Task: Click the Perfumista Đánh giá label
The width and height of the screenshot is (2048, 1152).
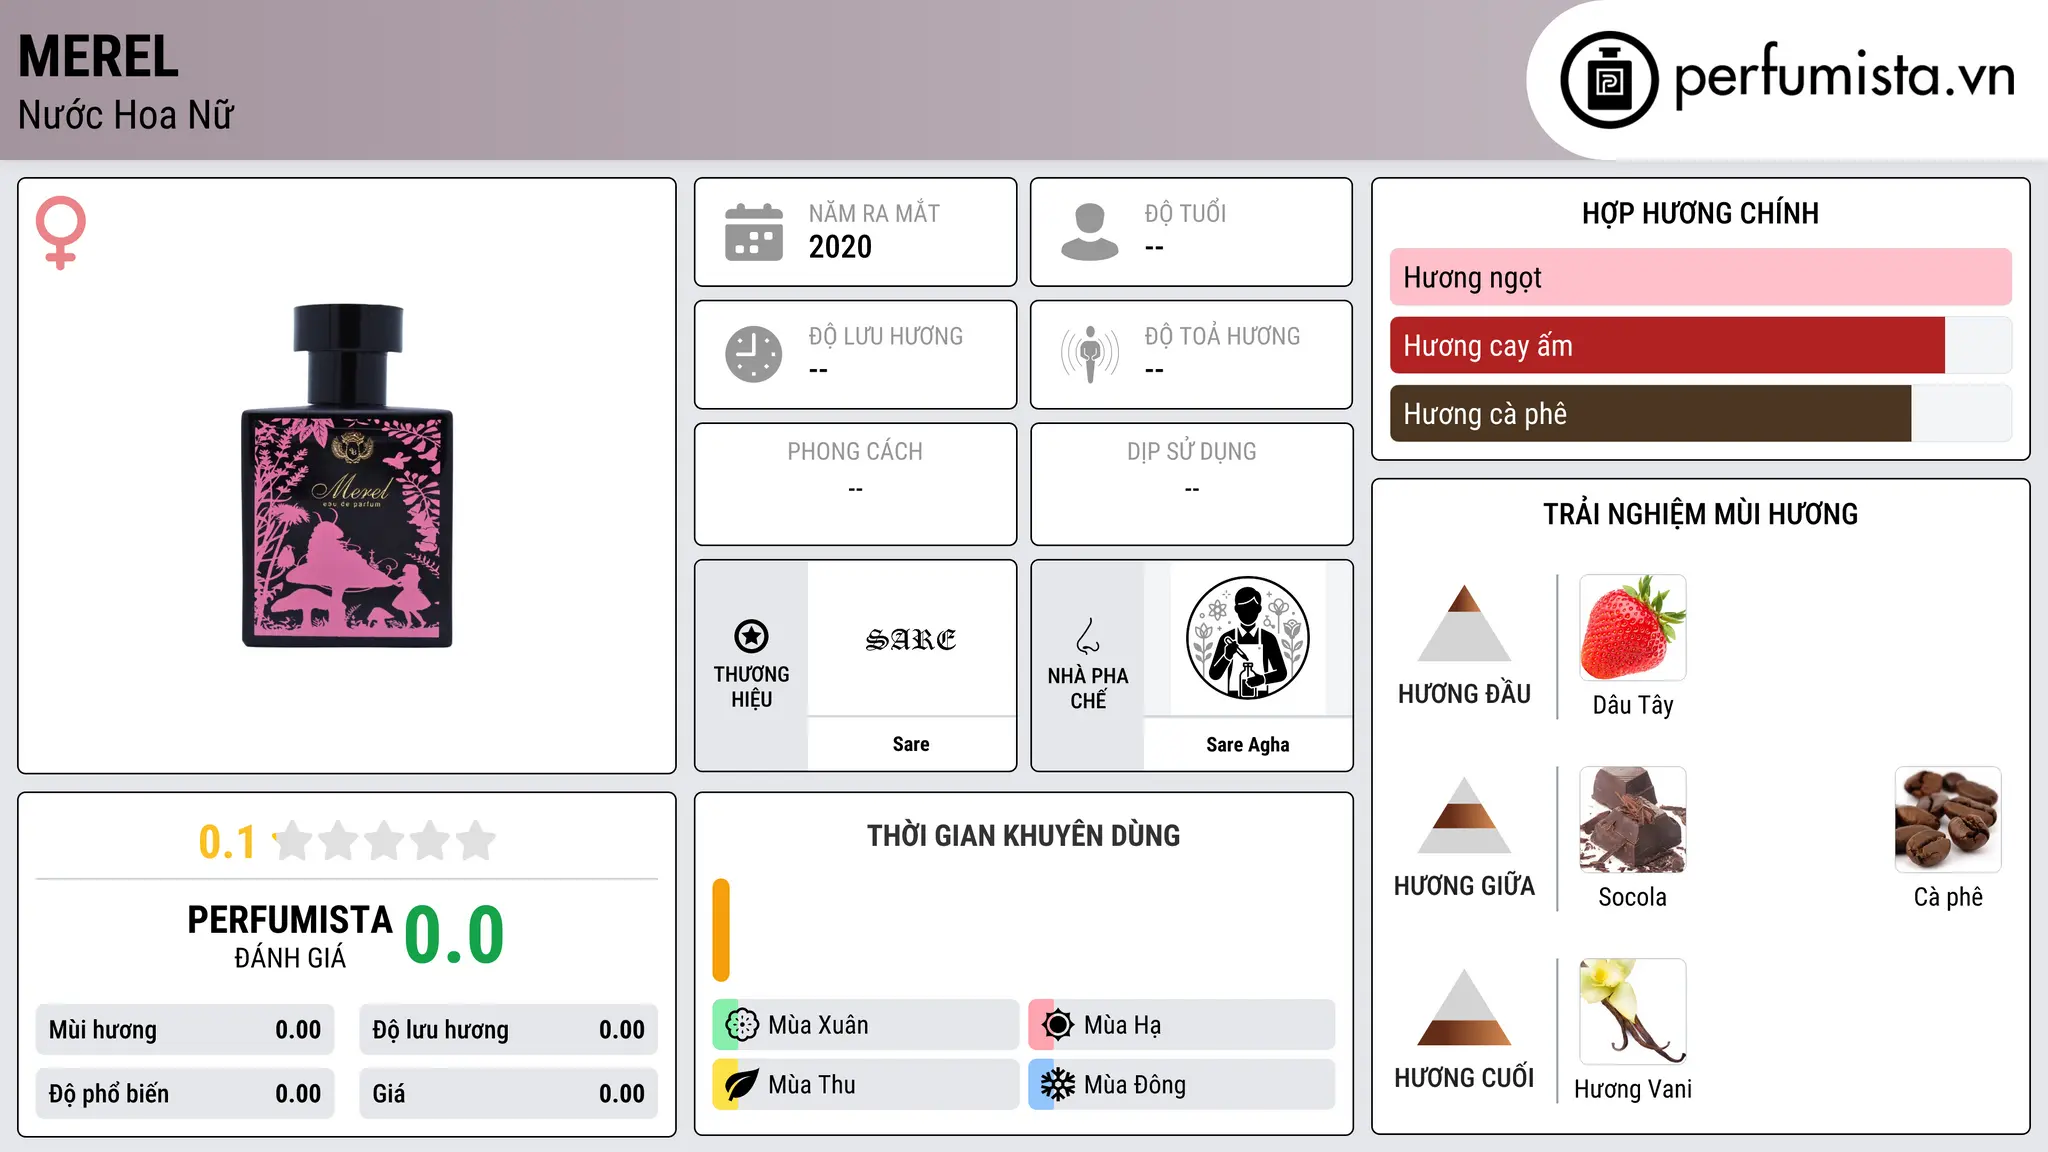Action: pos(290,936)
